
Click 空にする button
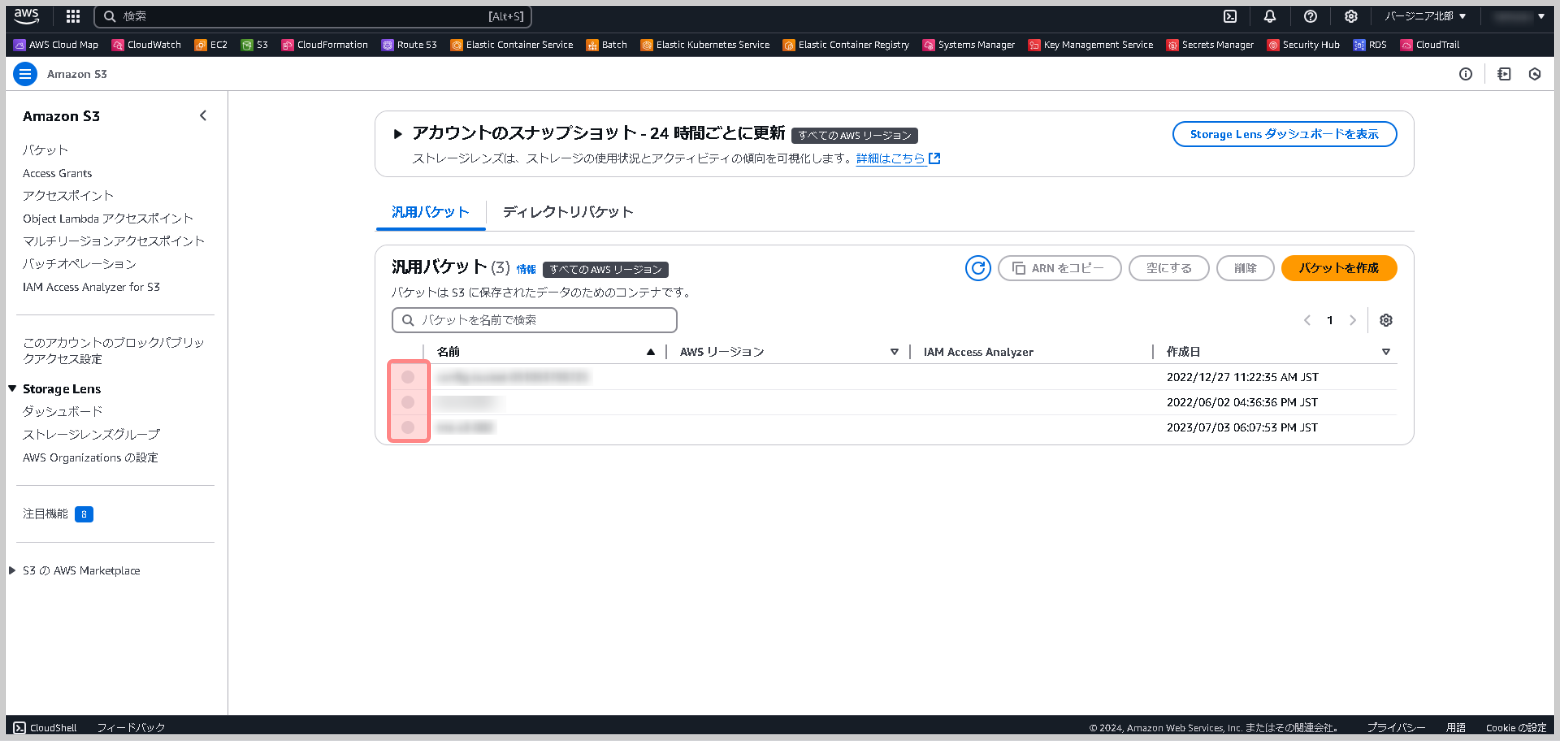coord(1169,268)
